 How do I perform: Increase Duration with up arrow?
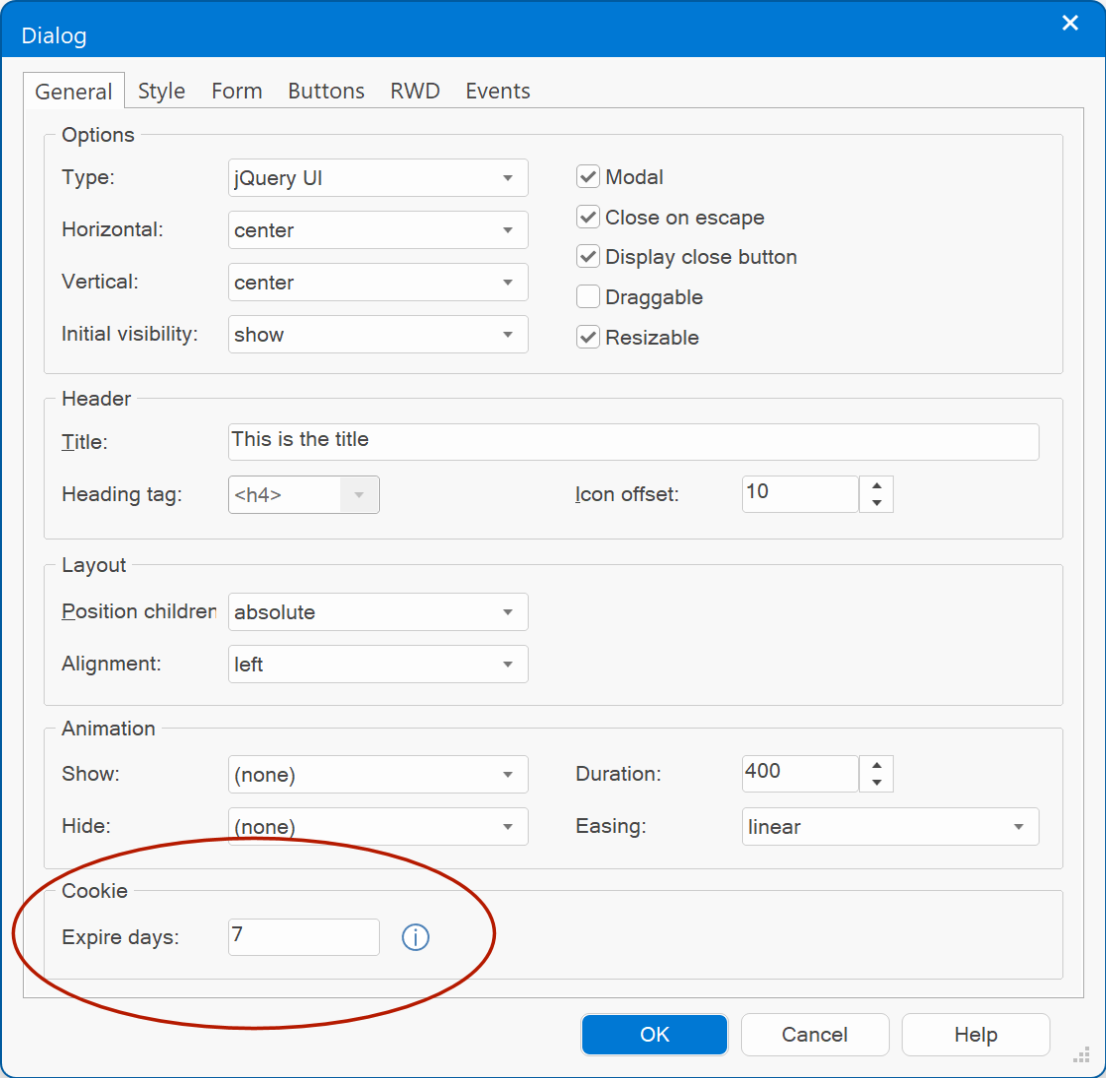[x=877, y=765]
